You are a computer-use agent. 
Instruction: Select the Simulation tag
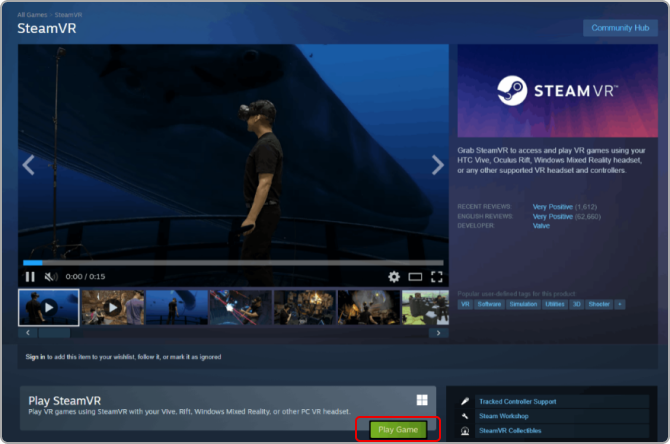523,304
